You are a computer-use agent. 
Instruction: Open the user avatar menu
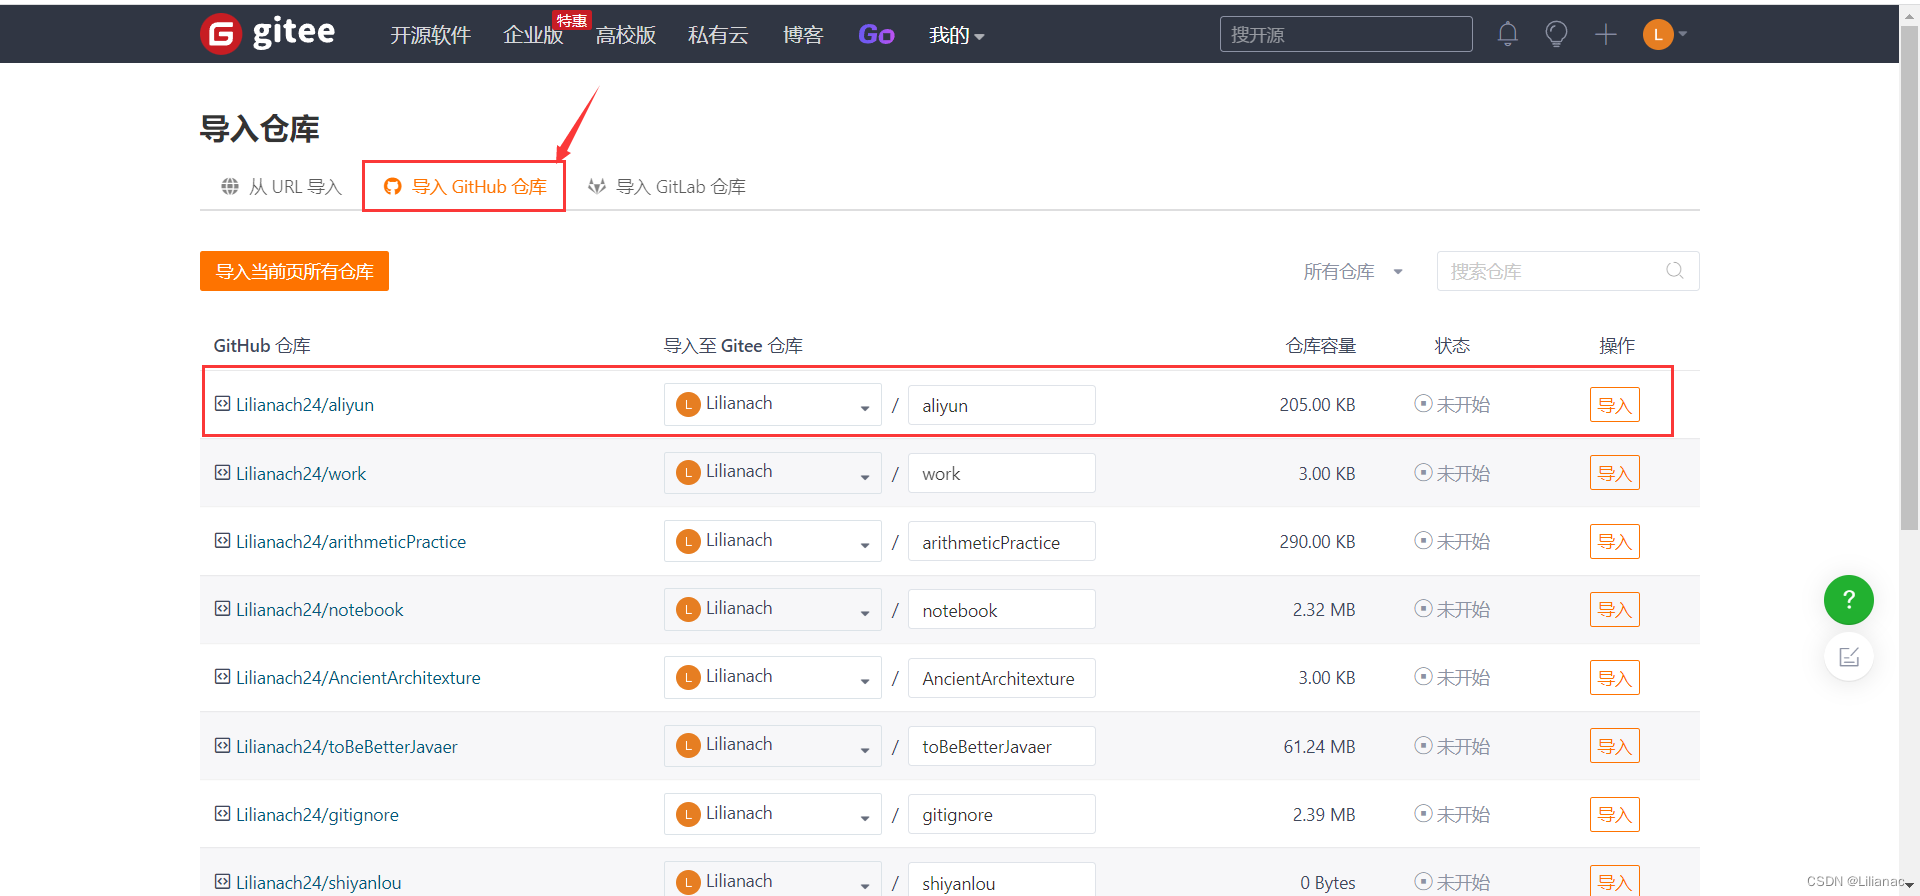1665,34
